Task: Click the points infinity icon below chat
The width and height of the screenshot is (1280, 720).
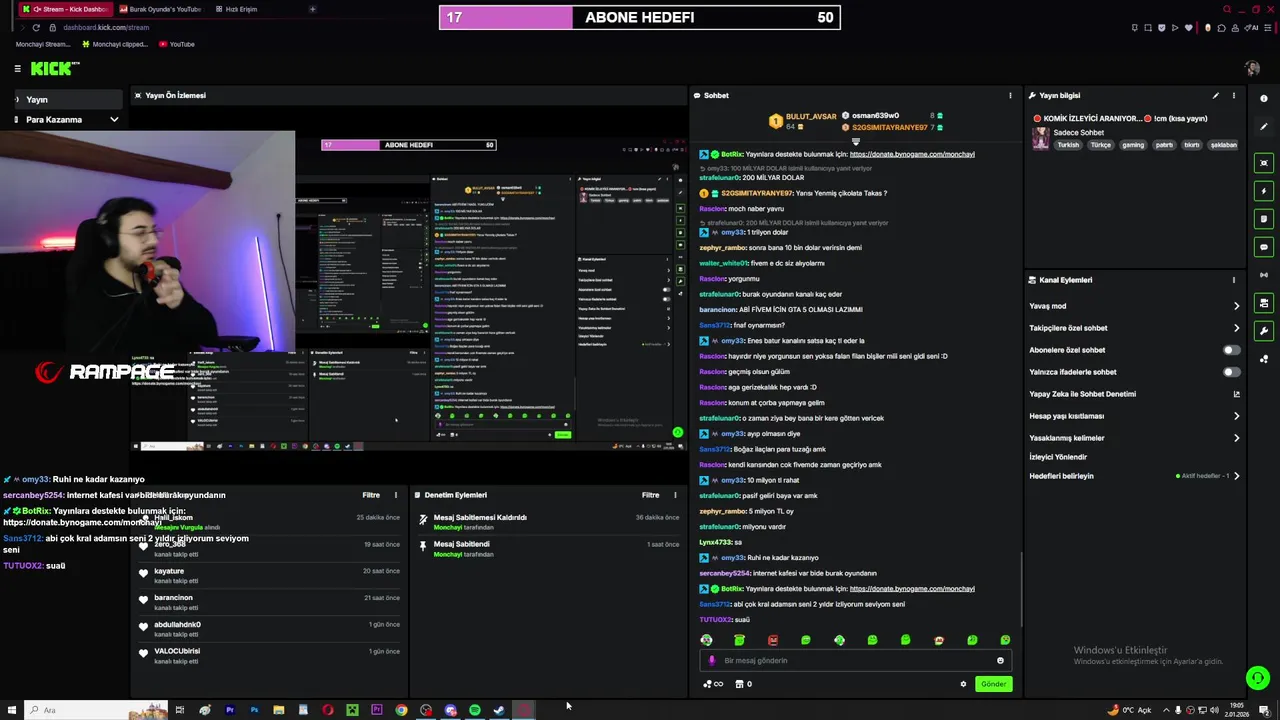Action: click(713, 684)
